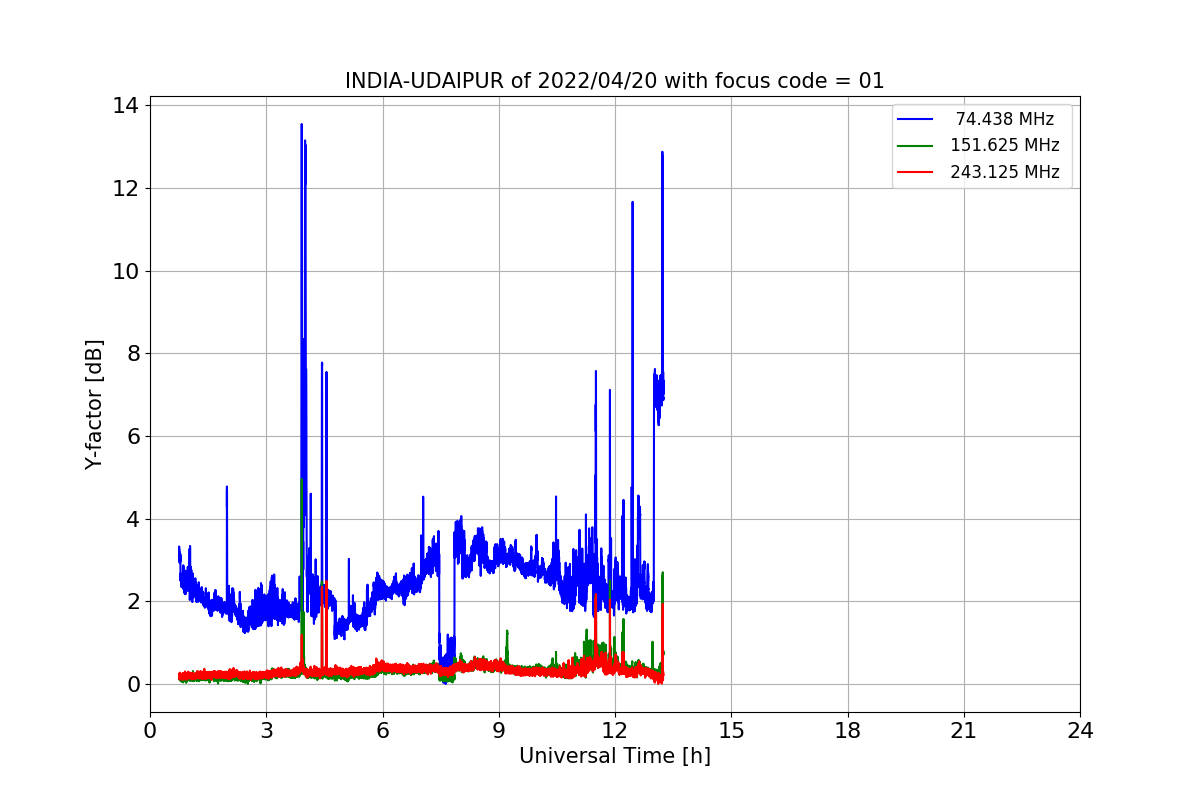This screenshot has height=800, width=1200.
Task: Click the red line sample in the legend
Action: pos(915,172)
